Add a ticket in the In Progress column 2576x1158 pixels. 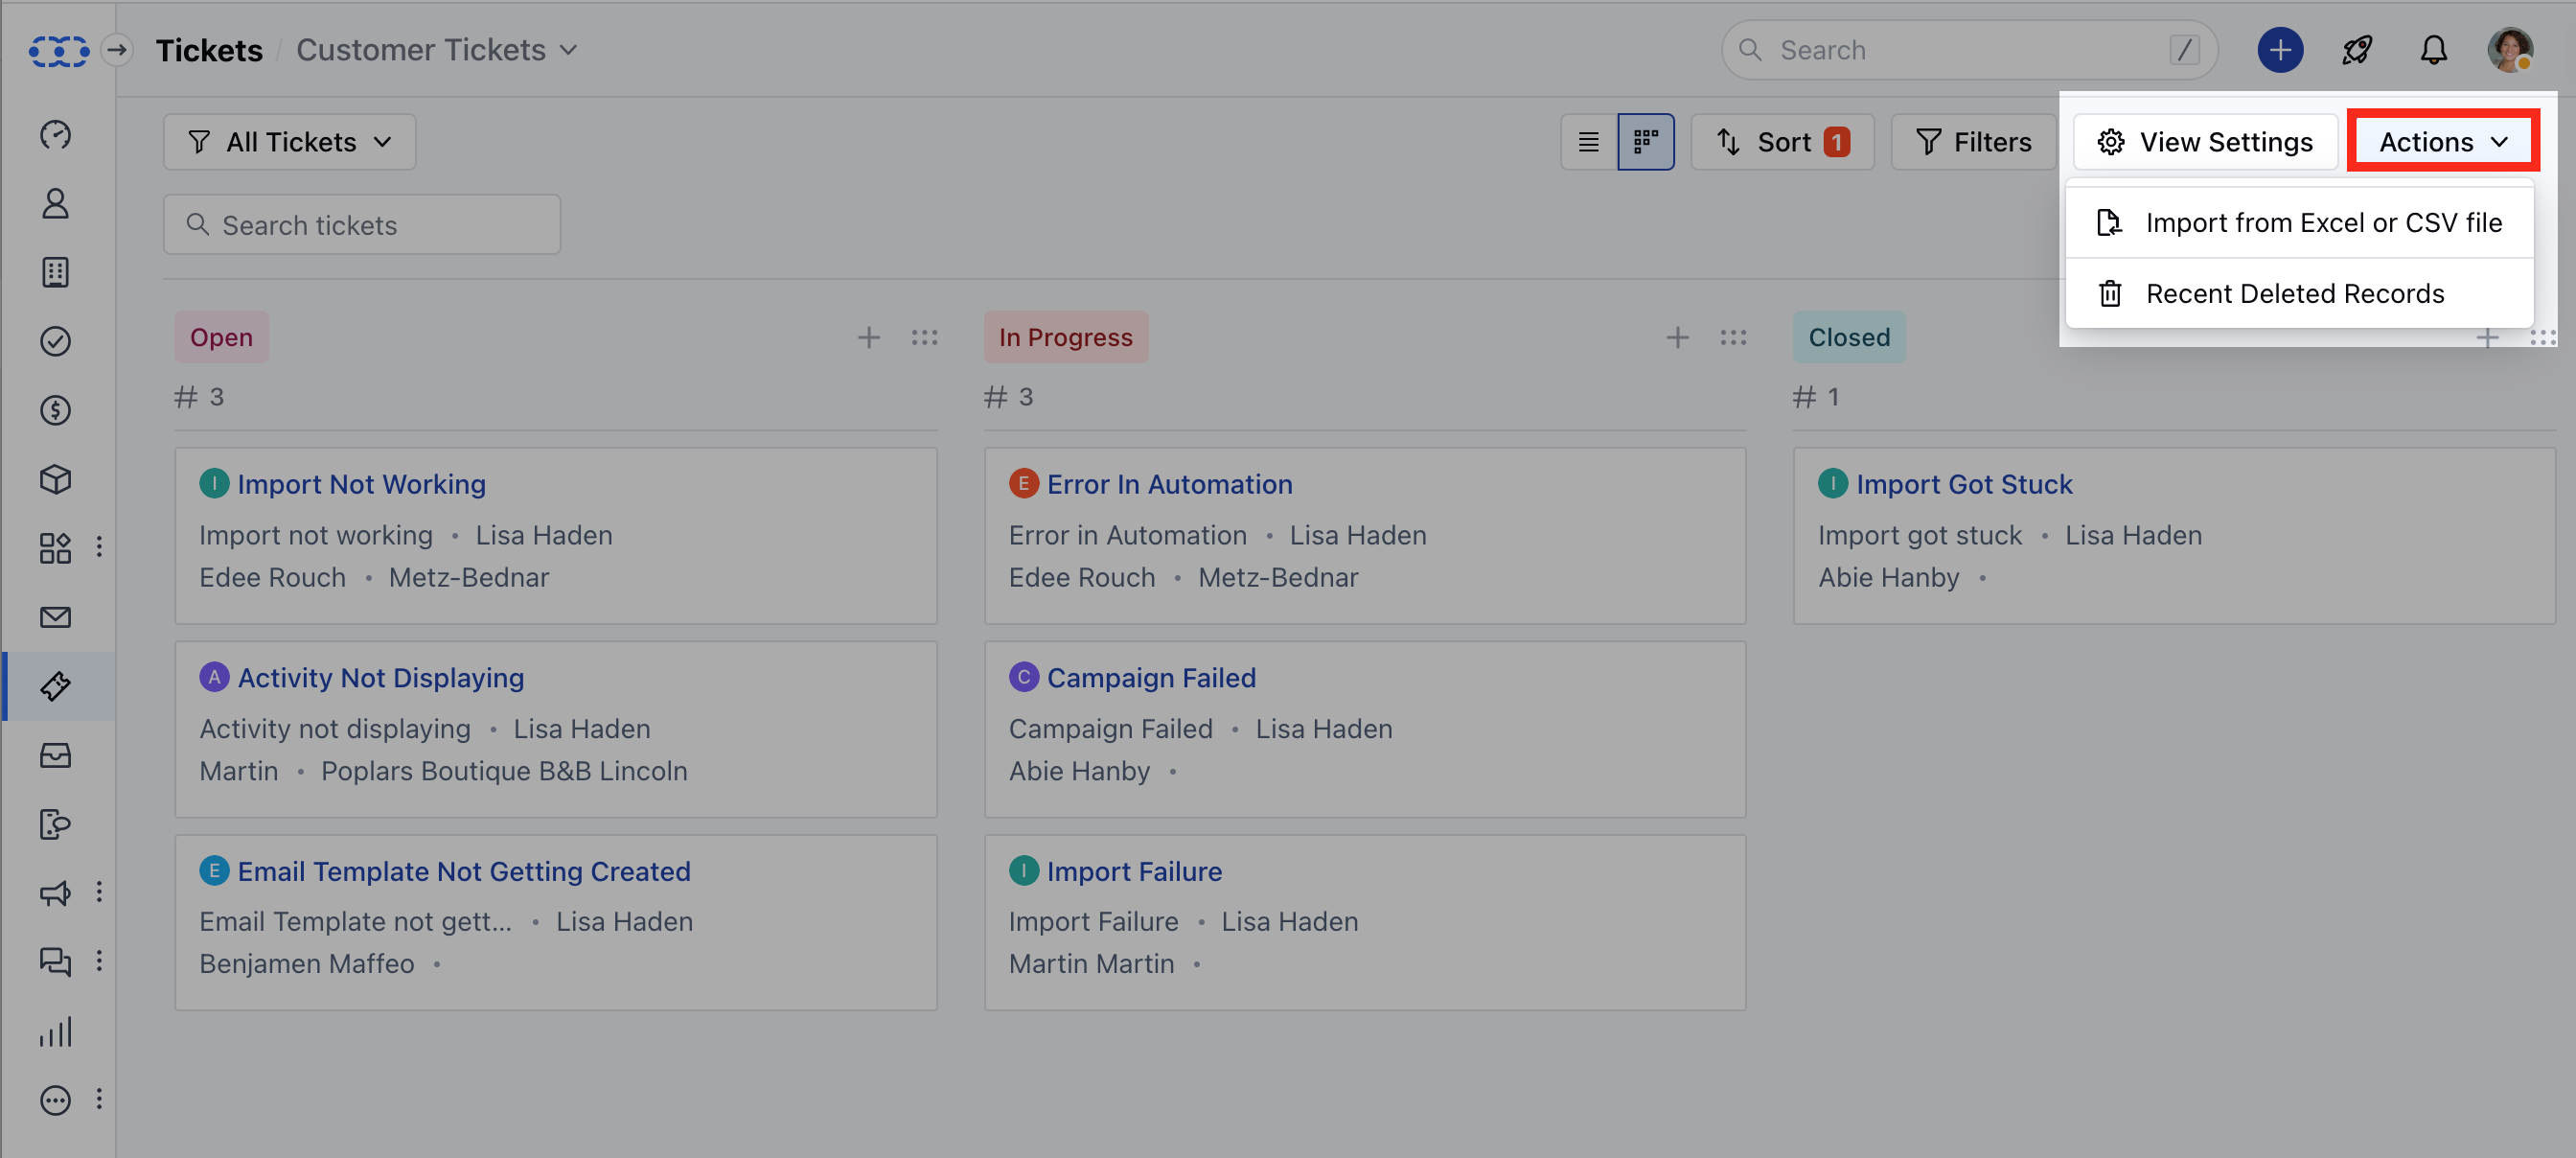[1677, 338]
